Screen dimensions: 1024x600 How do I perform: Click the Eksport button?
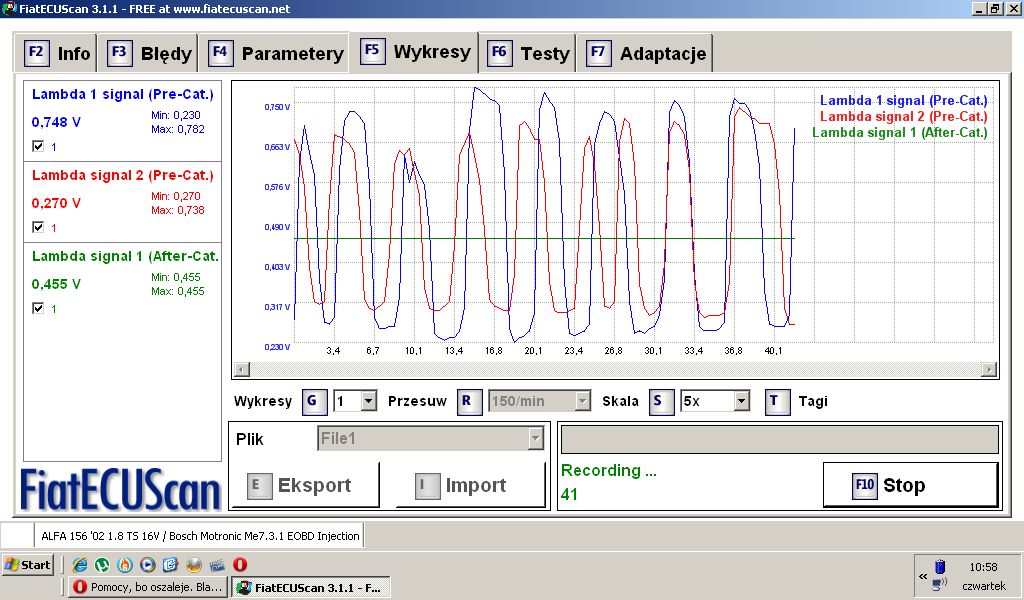point(313,485)
